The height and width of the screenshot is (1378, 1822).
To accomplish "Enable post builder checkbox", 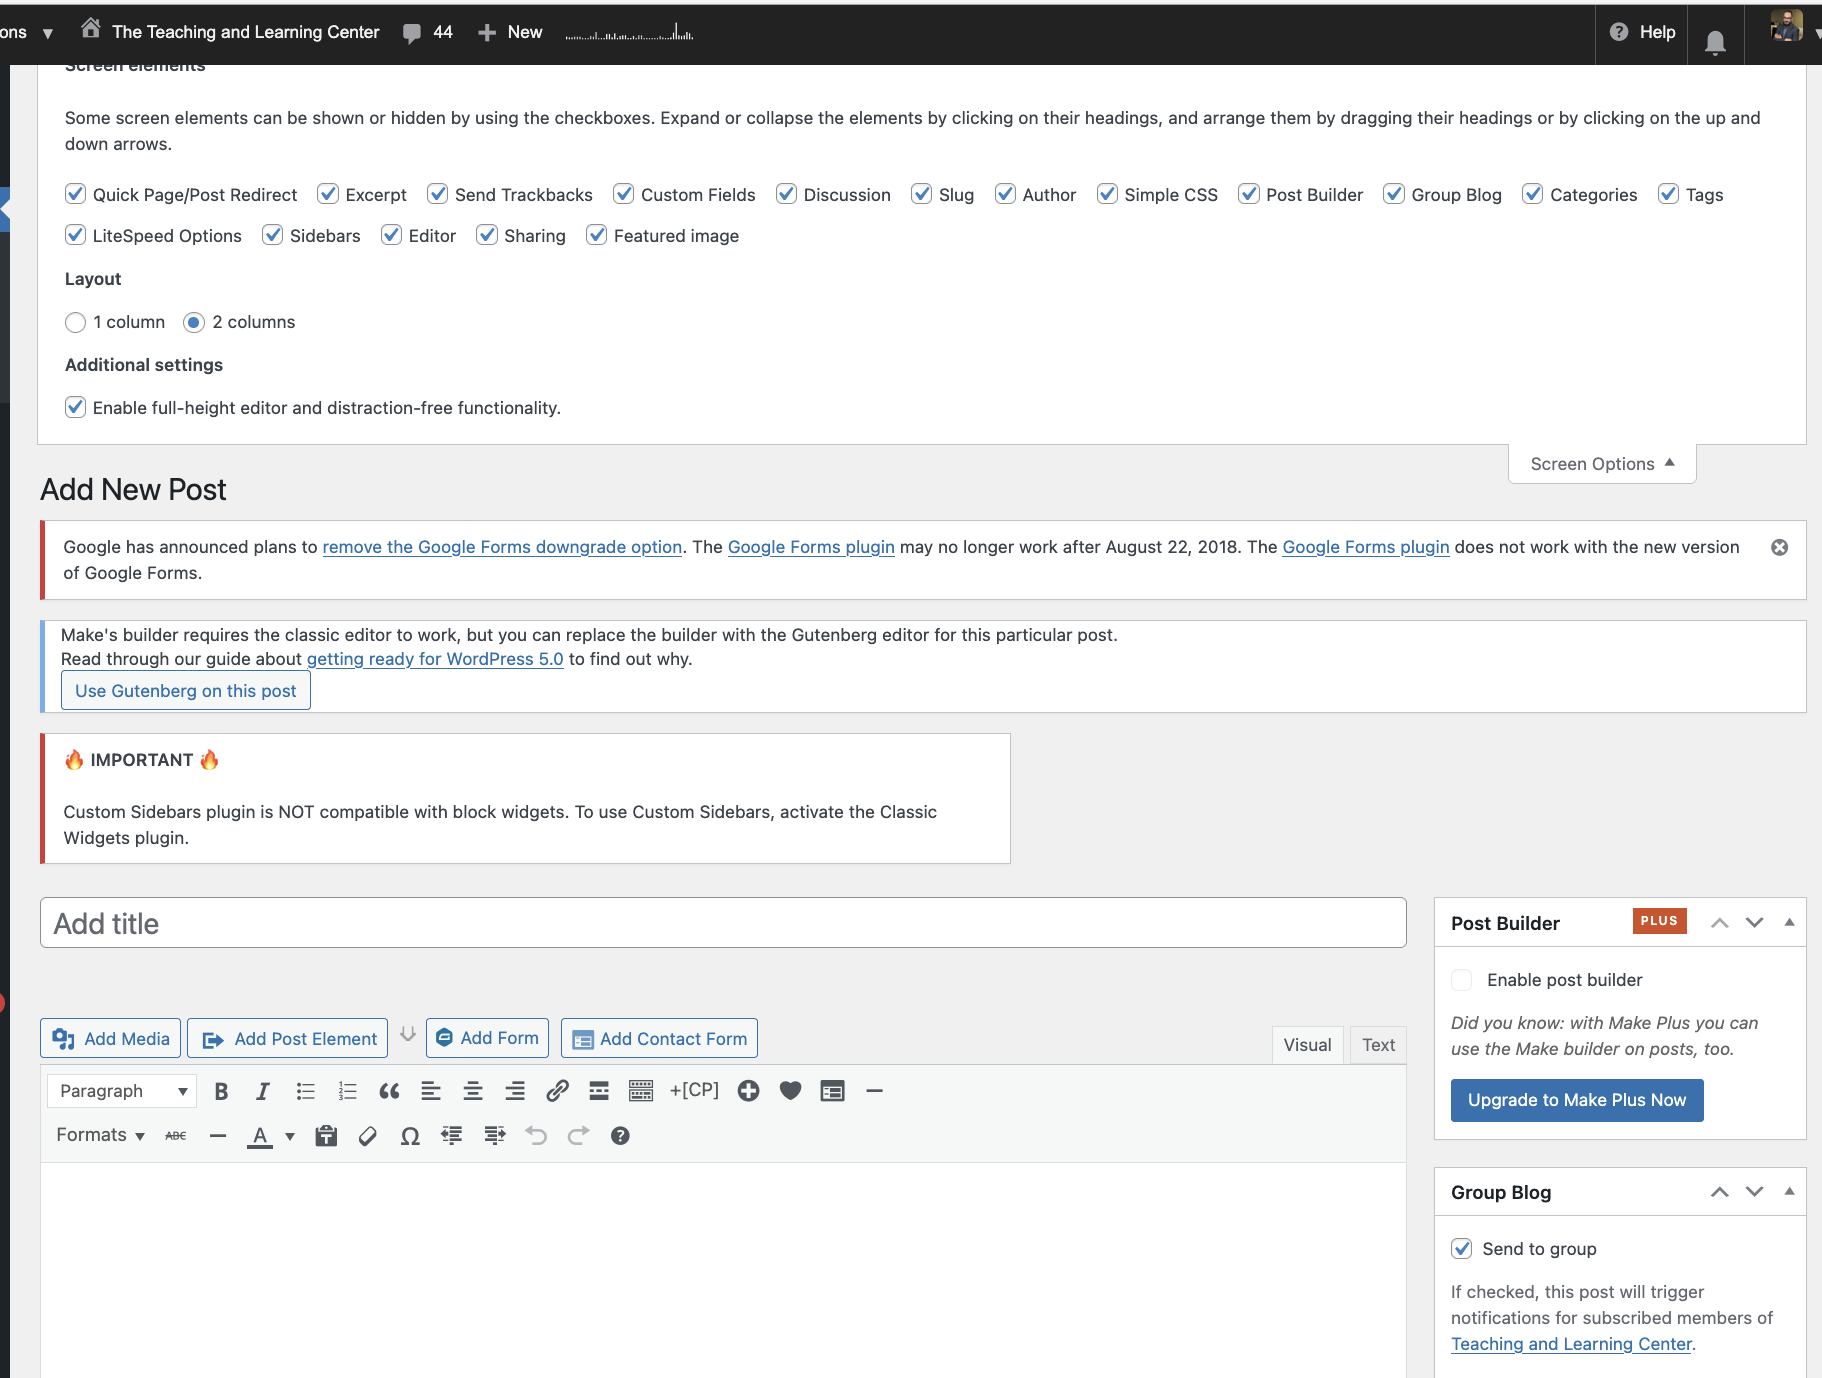I will click(x=1461, y=980).
